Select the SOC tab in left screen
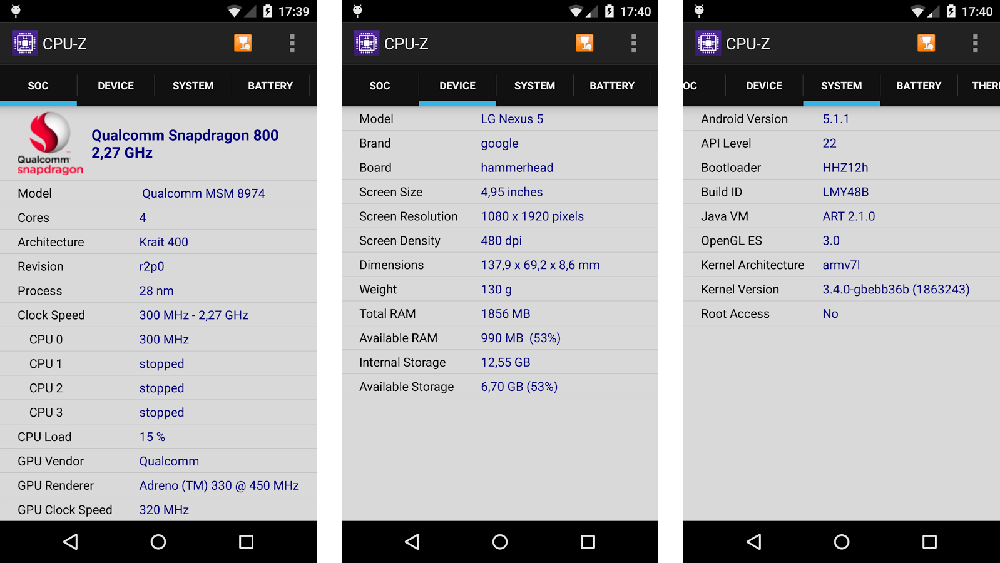The image size is (1000, 563). pyautogui.click(x=38, y=85)
